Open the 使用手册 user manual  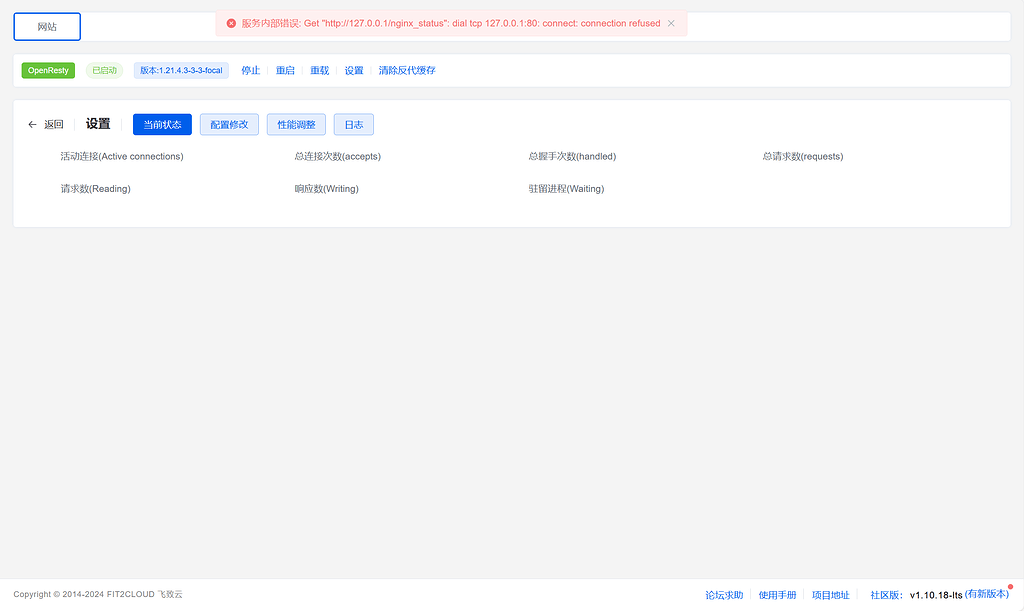778,594
